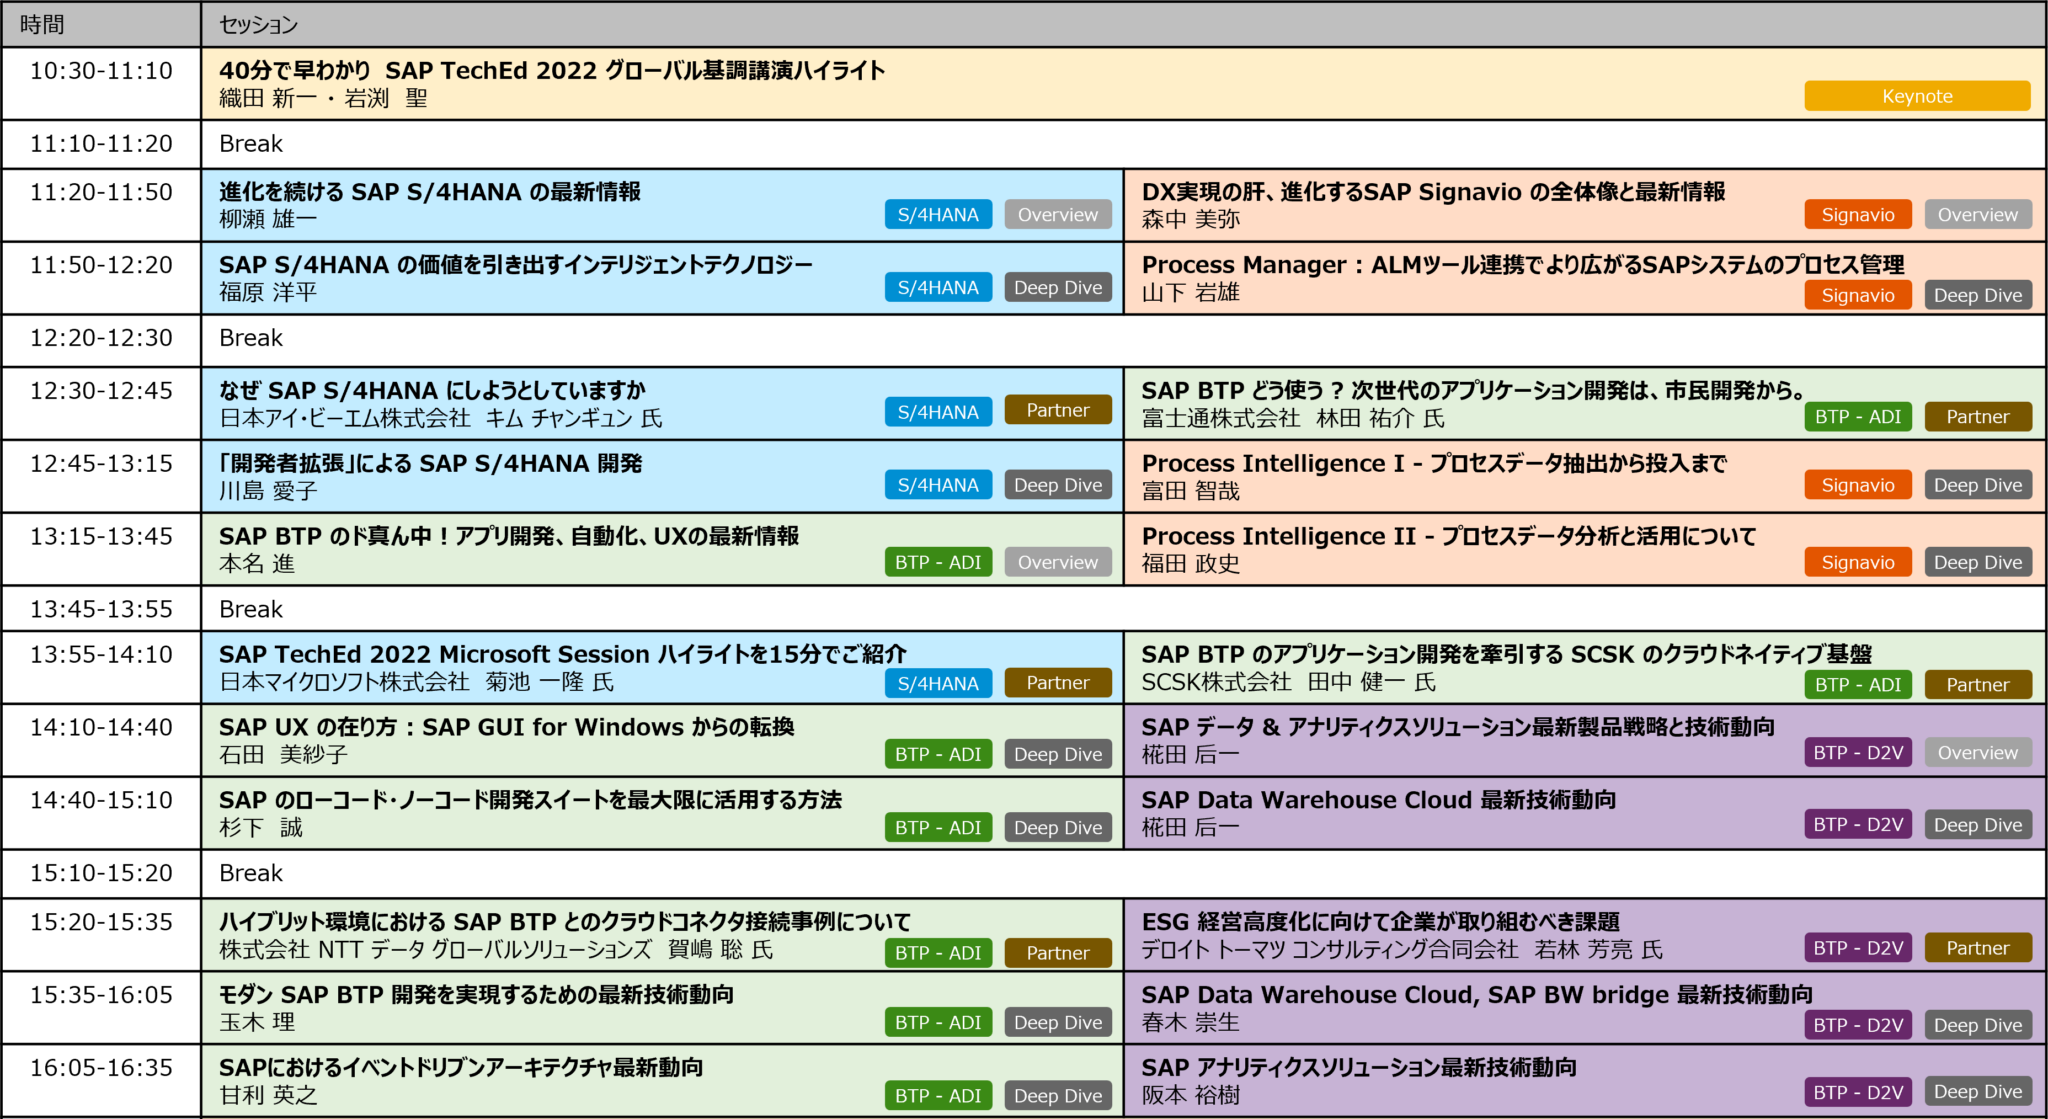Click BTP - ADI tag in 富士通 session
The width and height of the screenshot is (2048, 1119).
coord(1858,417)
